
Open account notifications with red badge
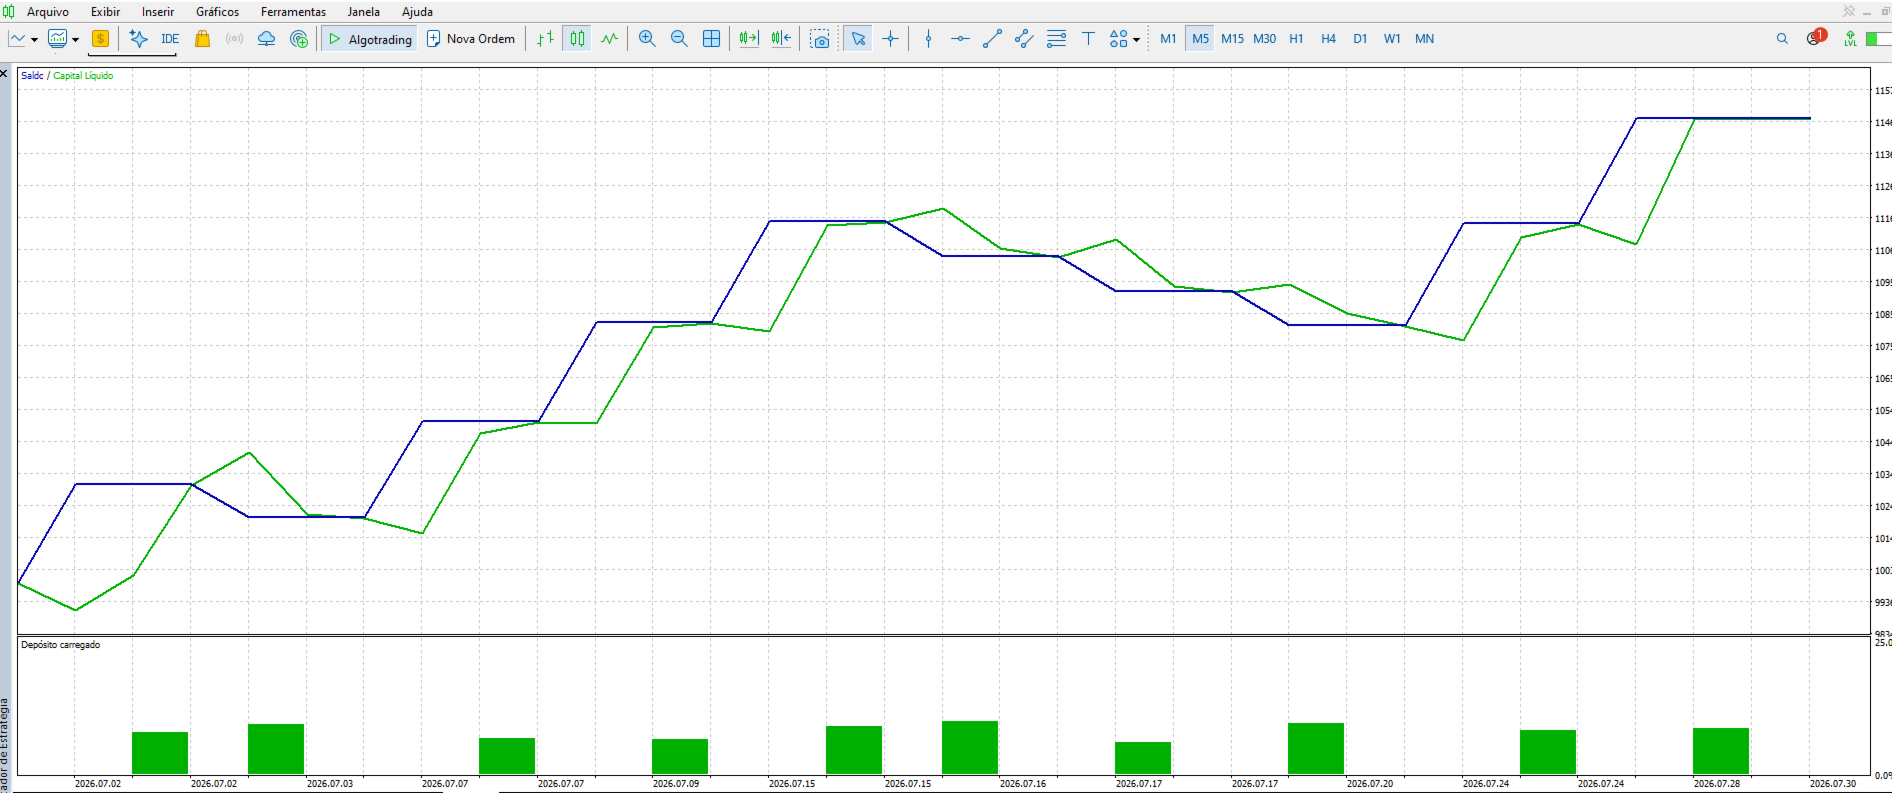coord(1816,38)
